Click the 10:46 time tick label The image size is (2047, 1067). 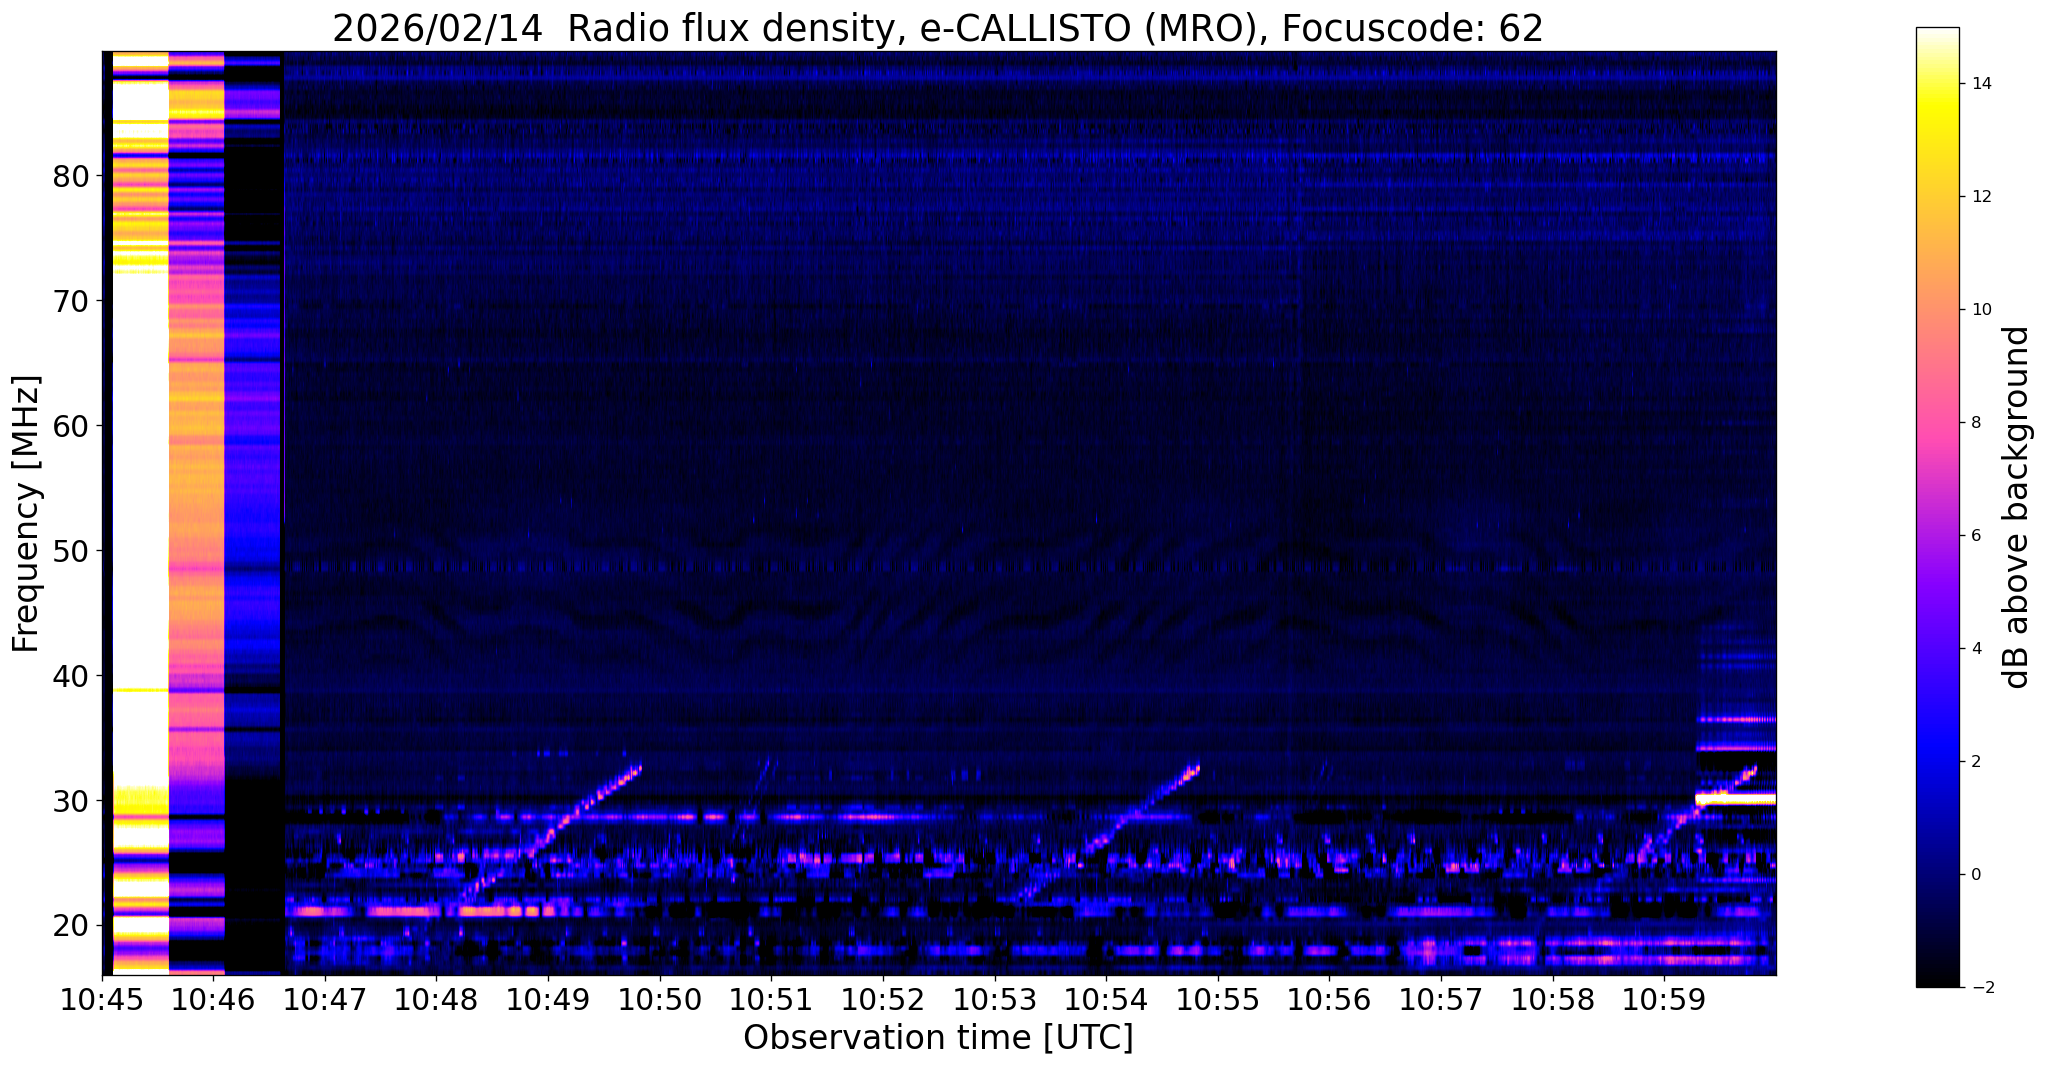point(213,1000)
